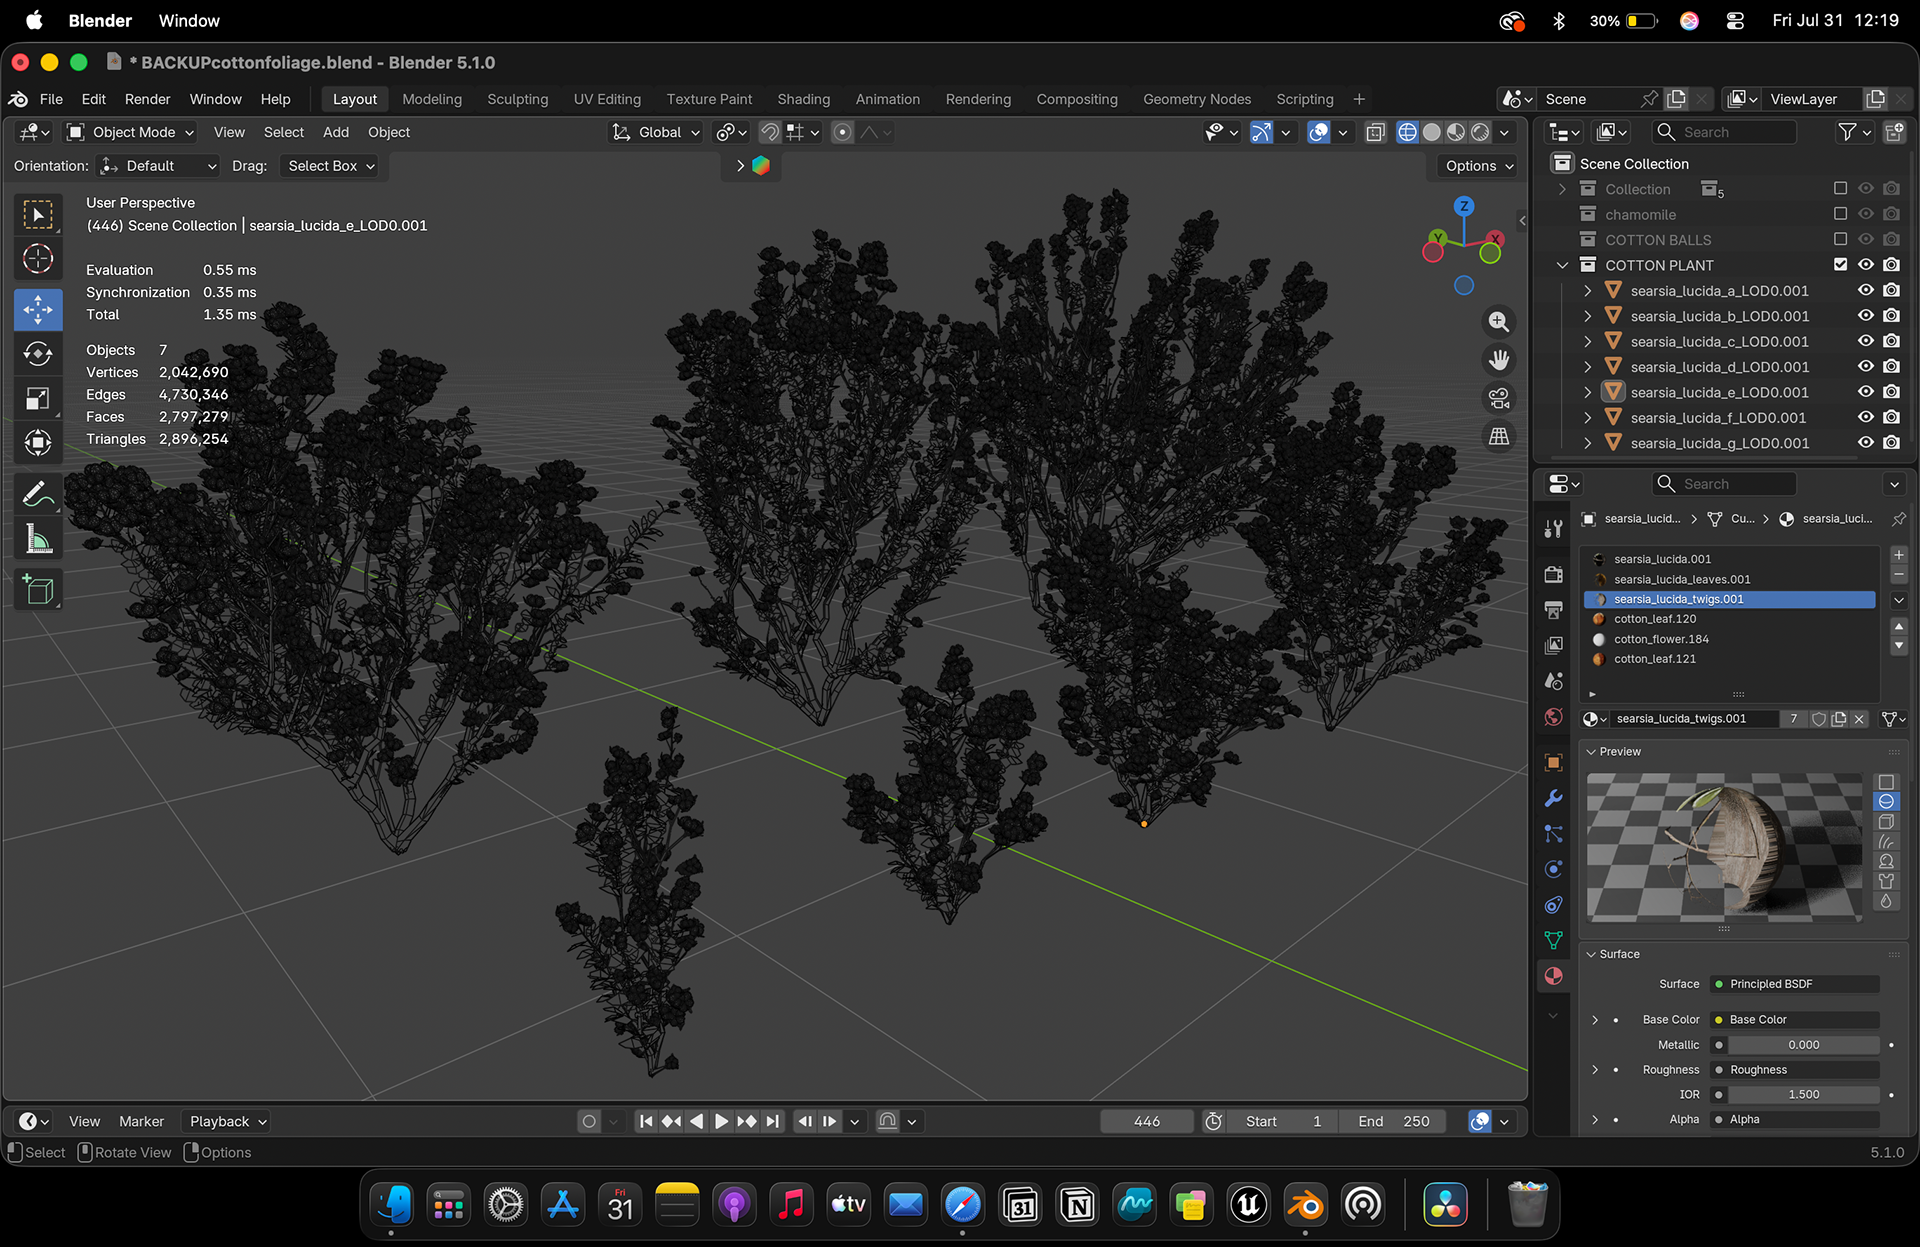Image resolution: width=1920 pixels, height=1247 pixels.
Task: Select the Add Cube tool
Action: coord(38,590)
